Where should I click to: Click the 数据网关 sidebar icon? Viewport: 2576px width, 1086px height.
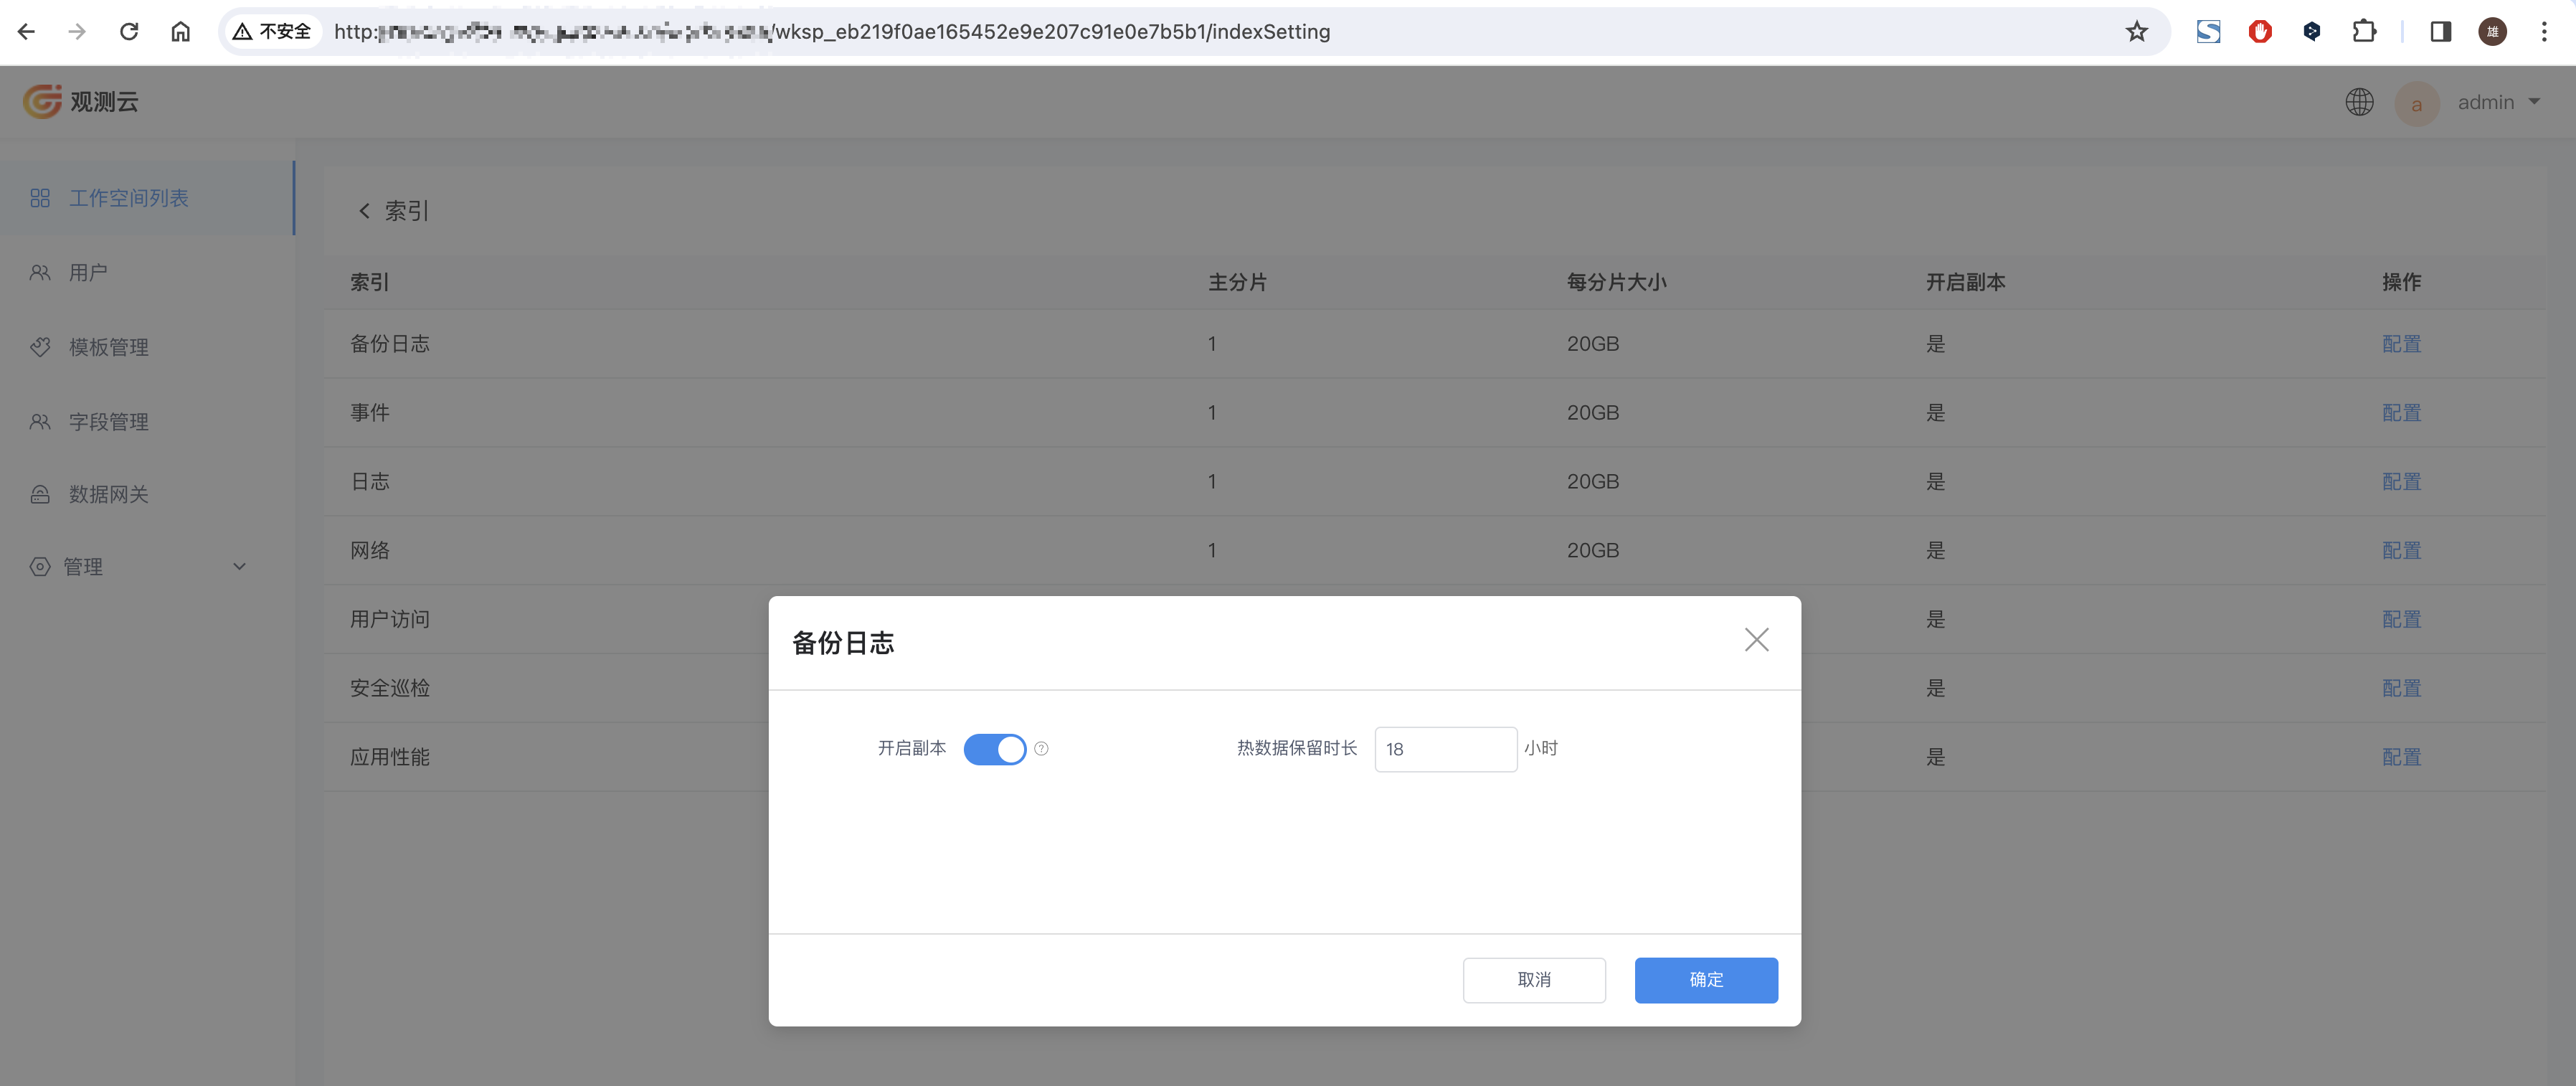pos(40,494)
